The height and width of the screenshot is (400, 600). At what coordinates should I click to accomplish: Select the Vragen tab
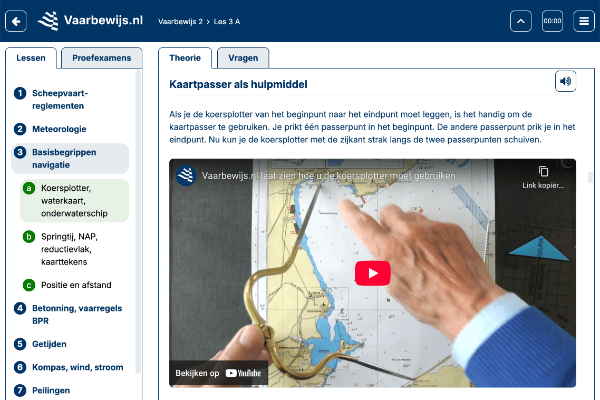point(243,58)
